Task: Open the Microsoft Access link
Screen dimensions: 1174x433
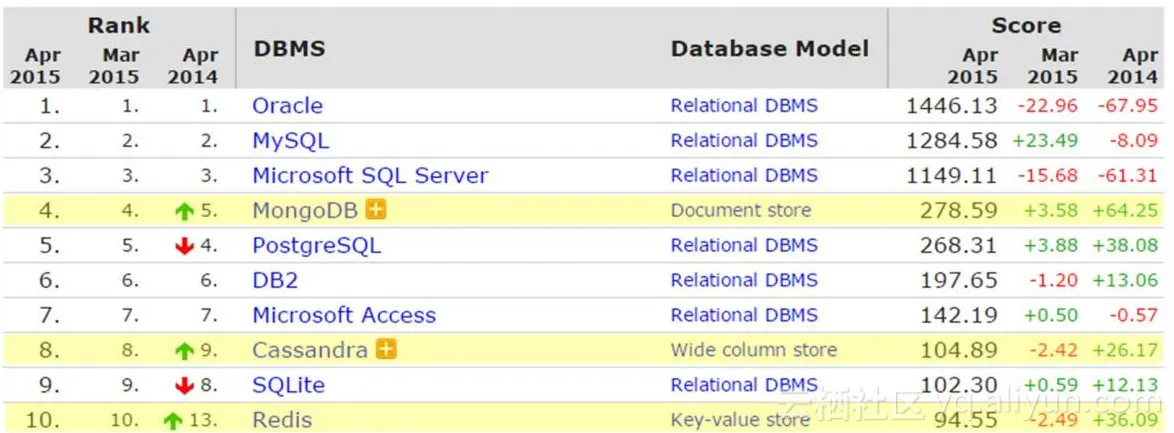Action: click(x=344, y=315)
